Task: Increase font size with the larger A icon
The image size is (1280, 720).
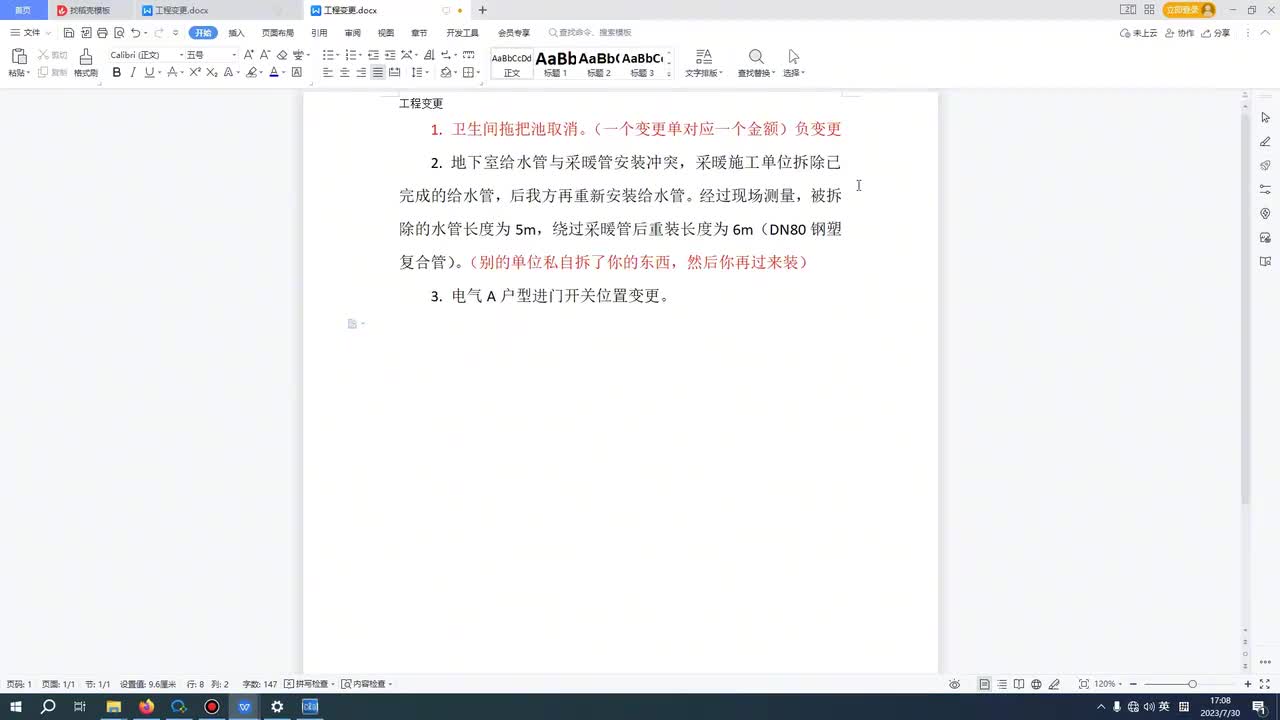Action: 249,55
